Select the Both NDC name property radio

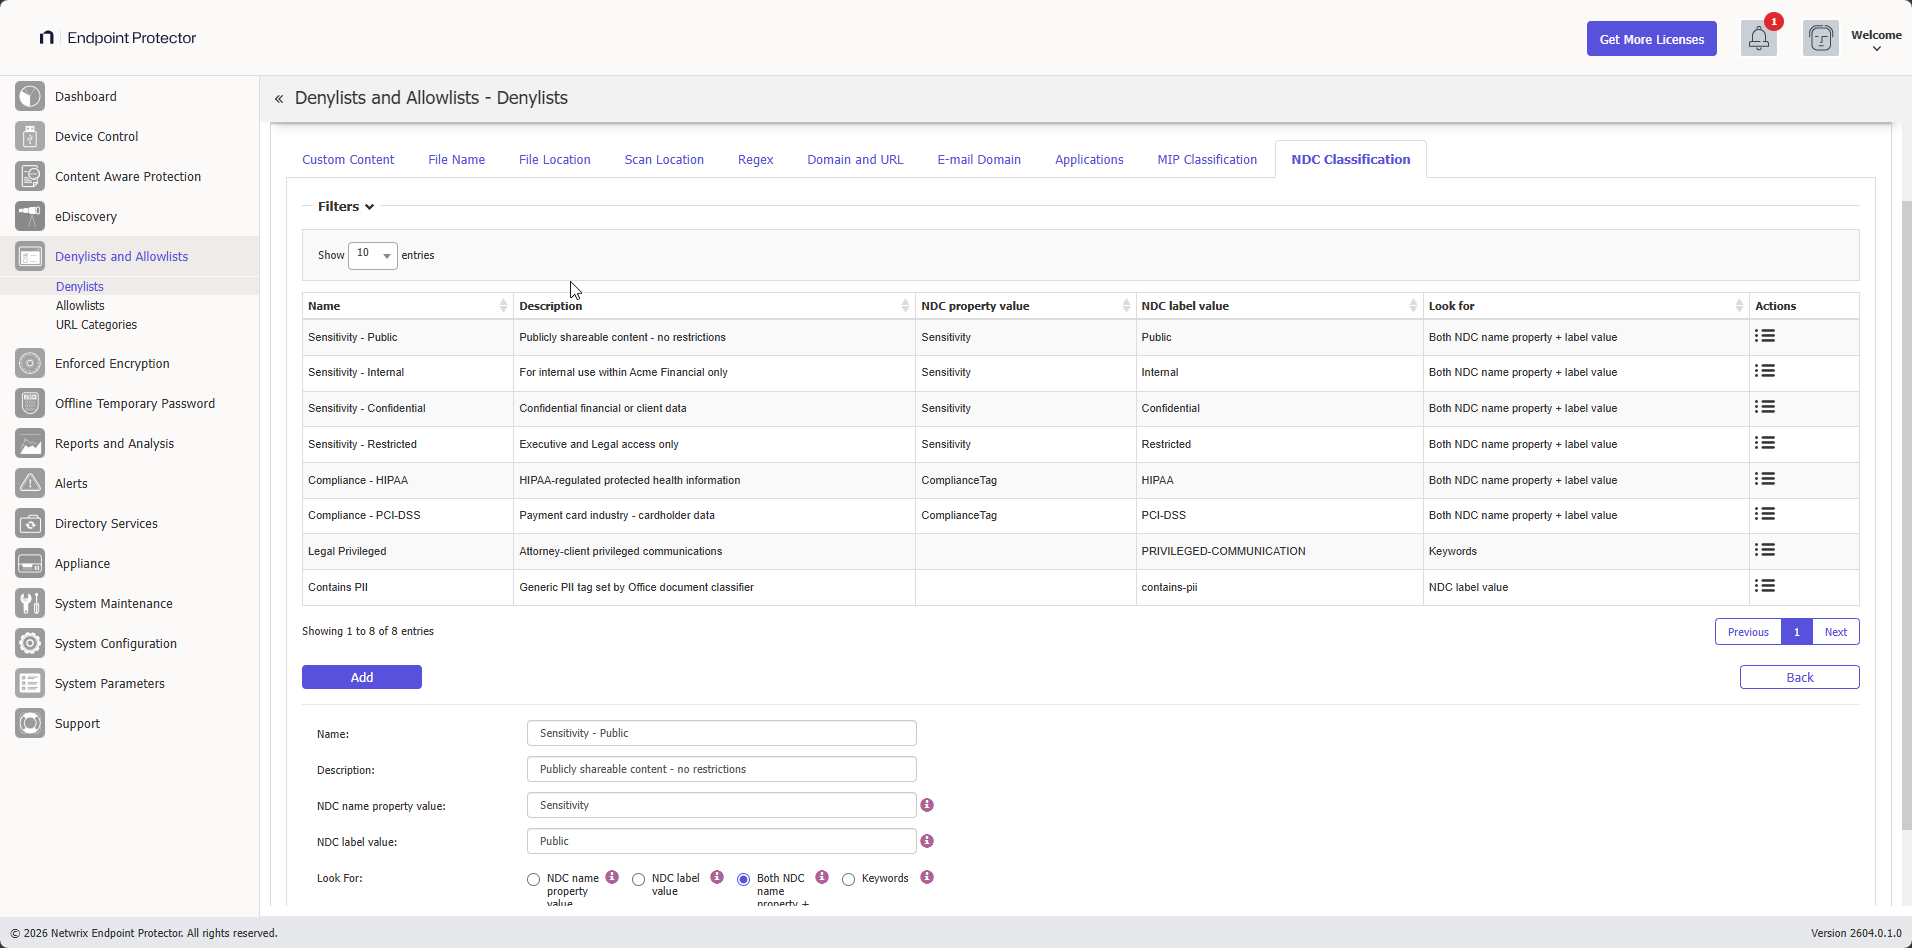(x=743, y=880)
